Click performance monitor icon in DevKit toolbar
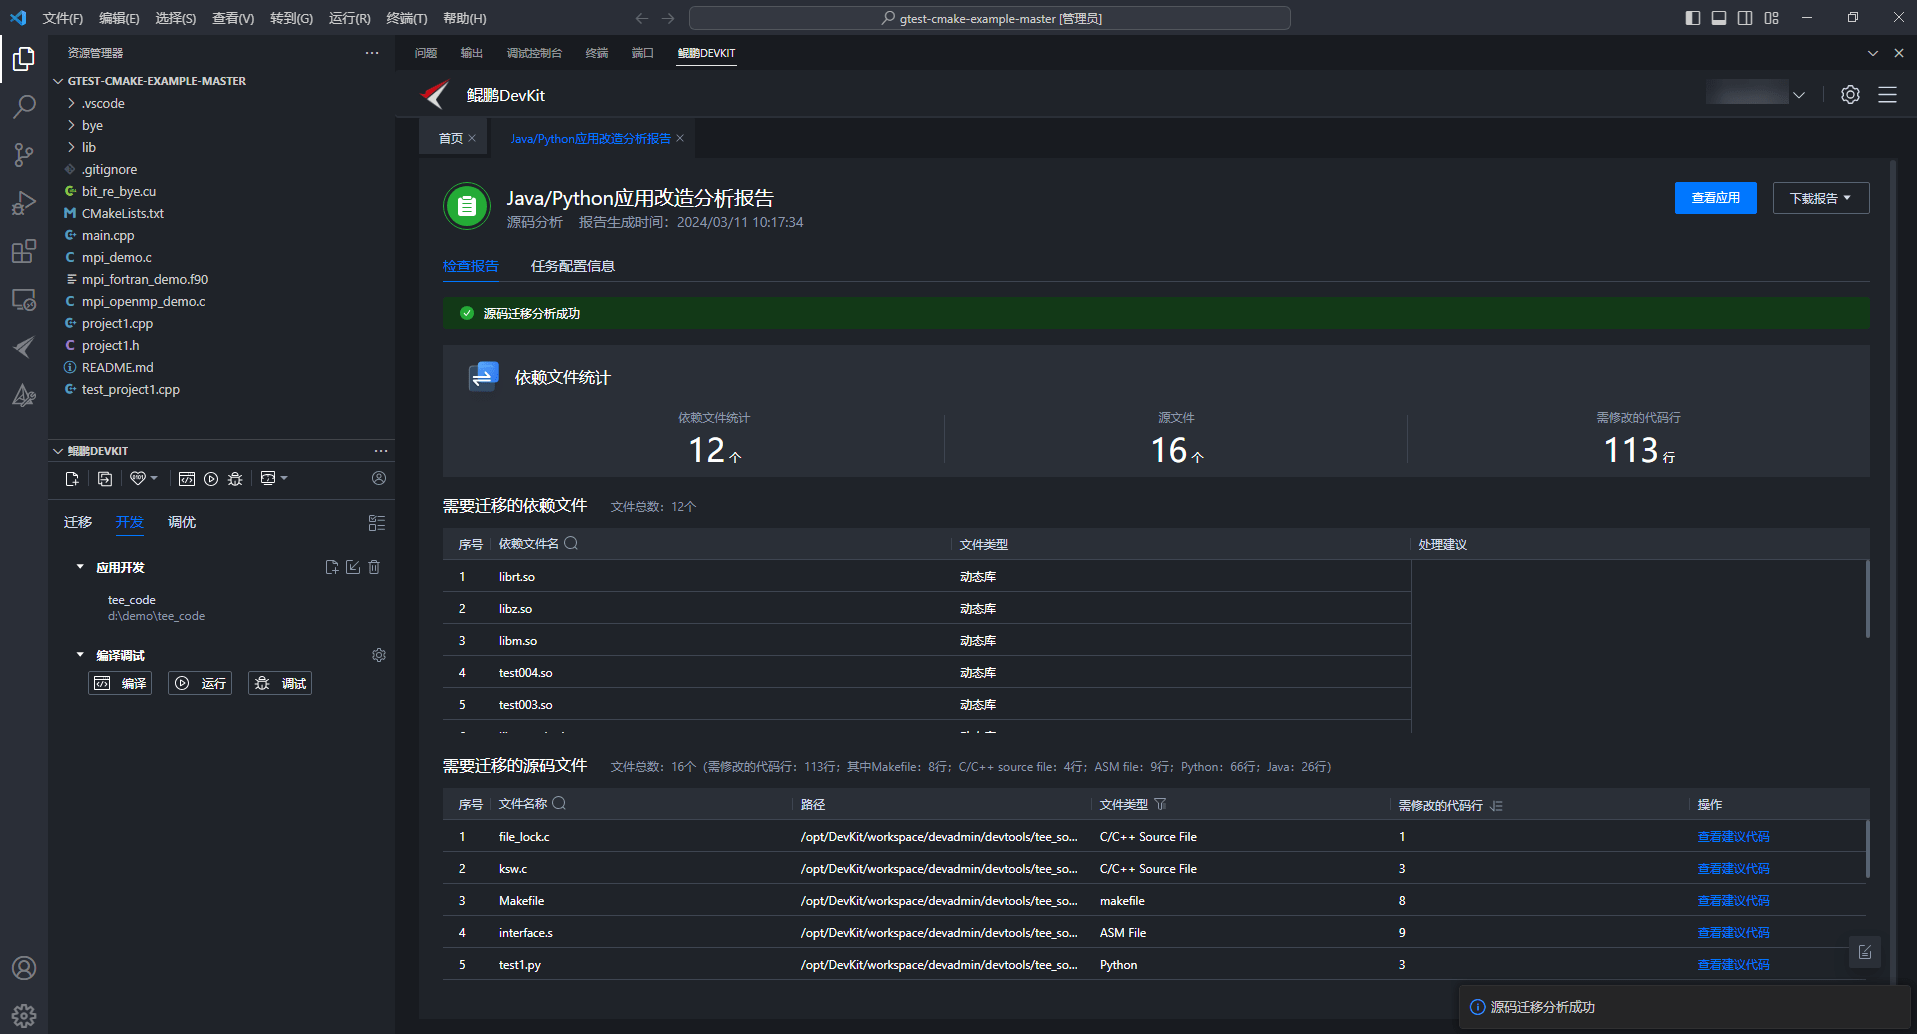The width and height of the screenshot is (1917, 1034). tap(268, 479)
